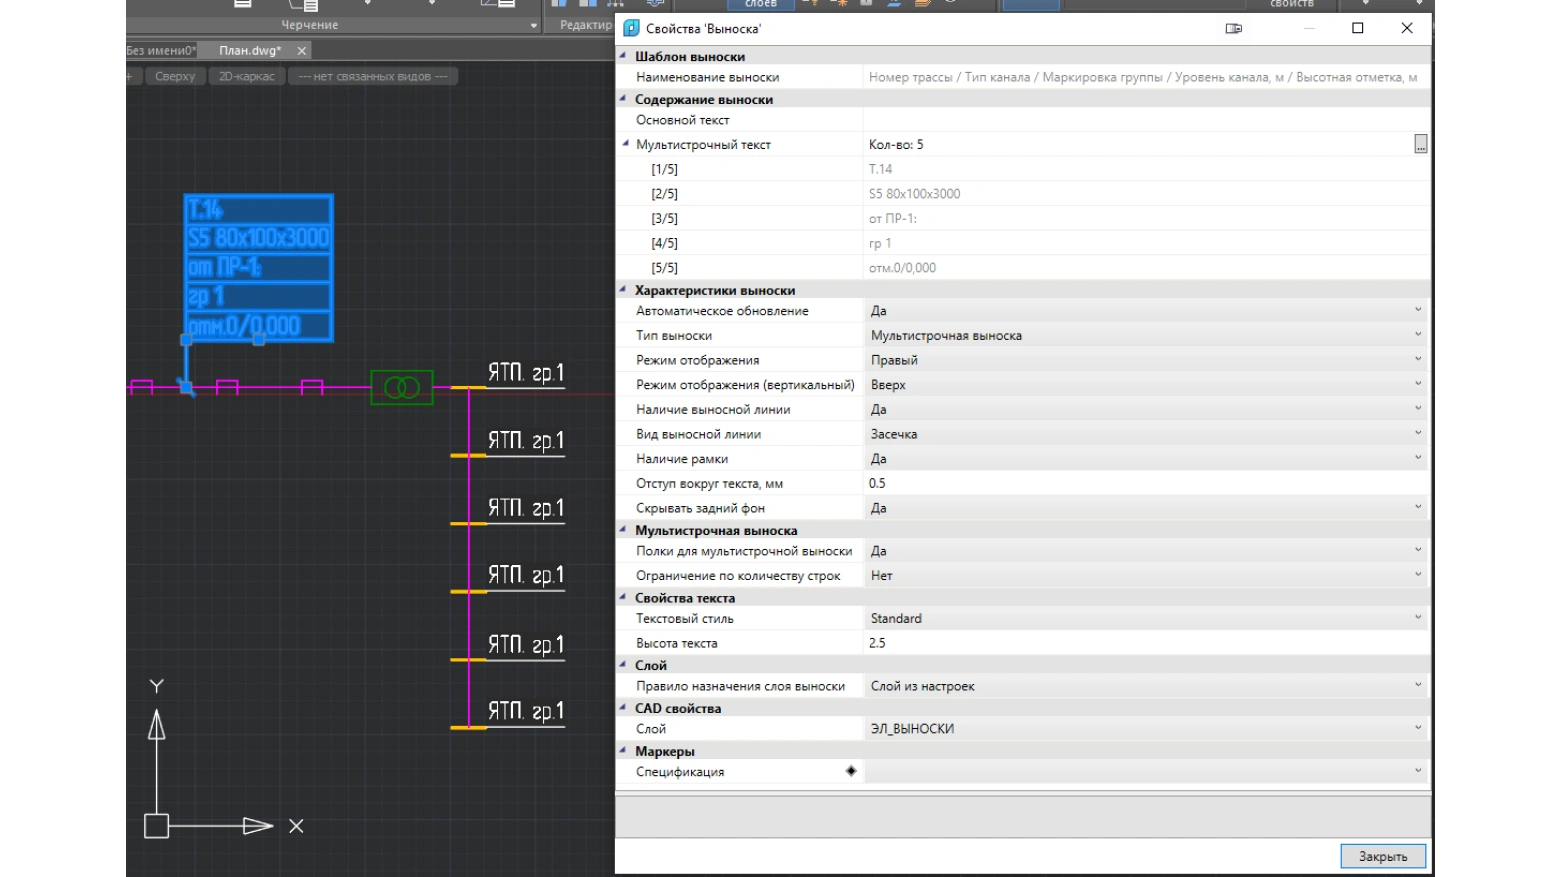Open the 2D-каркас visual style menu
The width and height of the screenshot is (1560, 877).
click(x=247, y=76)
